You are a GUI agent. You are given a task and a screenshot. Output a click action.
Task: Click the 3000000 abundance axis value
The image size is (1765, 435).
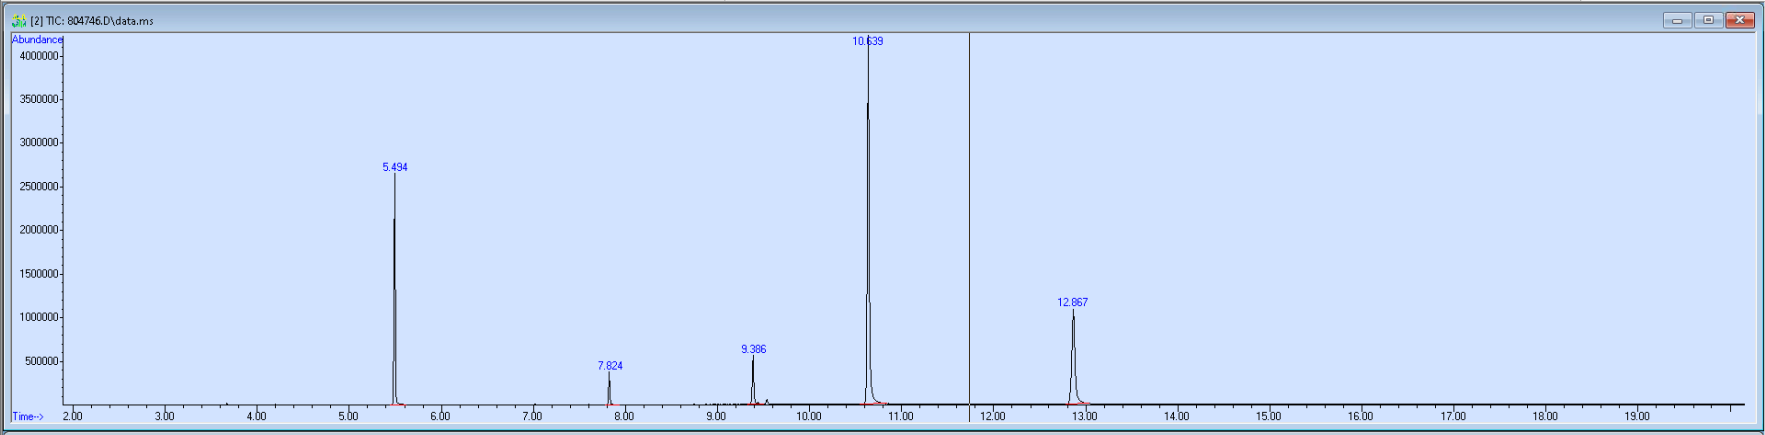point(39,143)
